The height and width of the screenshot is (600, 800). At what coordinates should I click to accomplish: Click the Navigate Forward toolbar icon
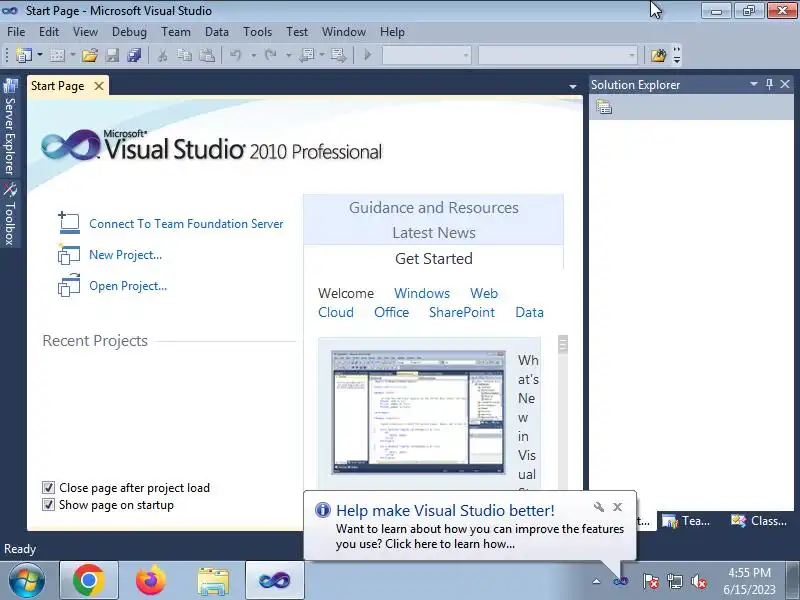[339, 55]
